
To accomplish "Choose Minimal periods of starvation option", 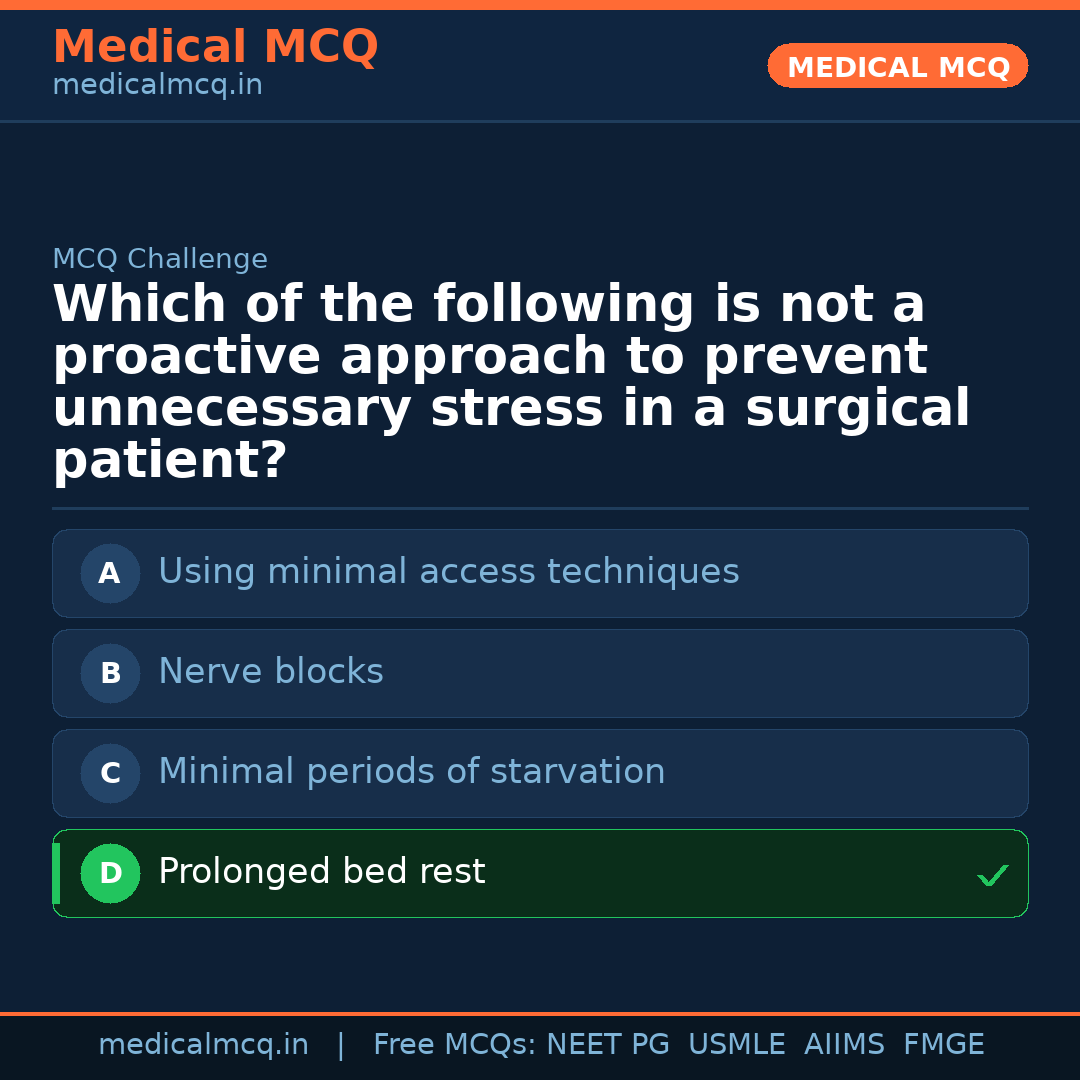I will click(411, 772).
